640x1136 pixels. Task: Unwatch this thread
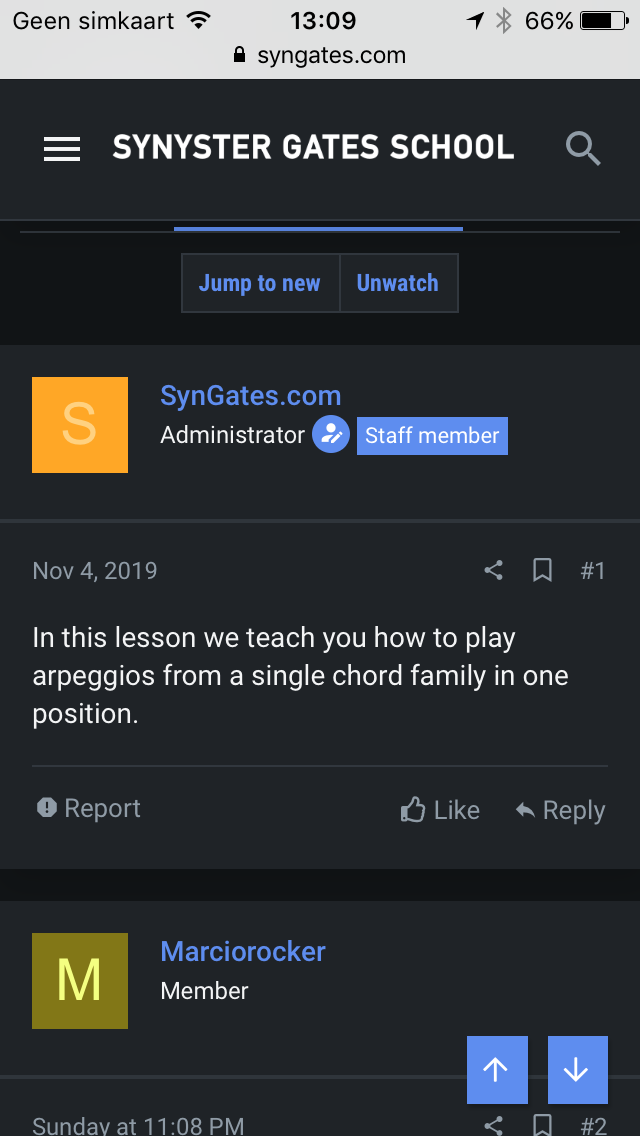point(398,283)
